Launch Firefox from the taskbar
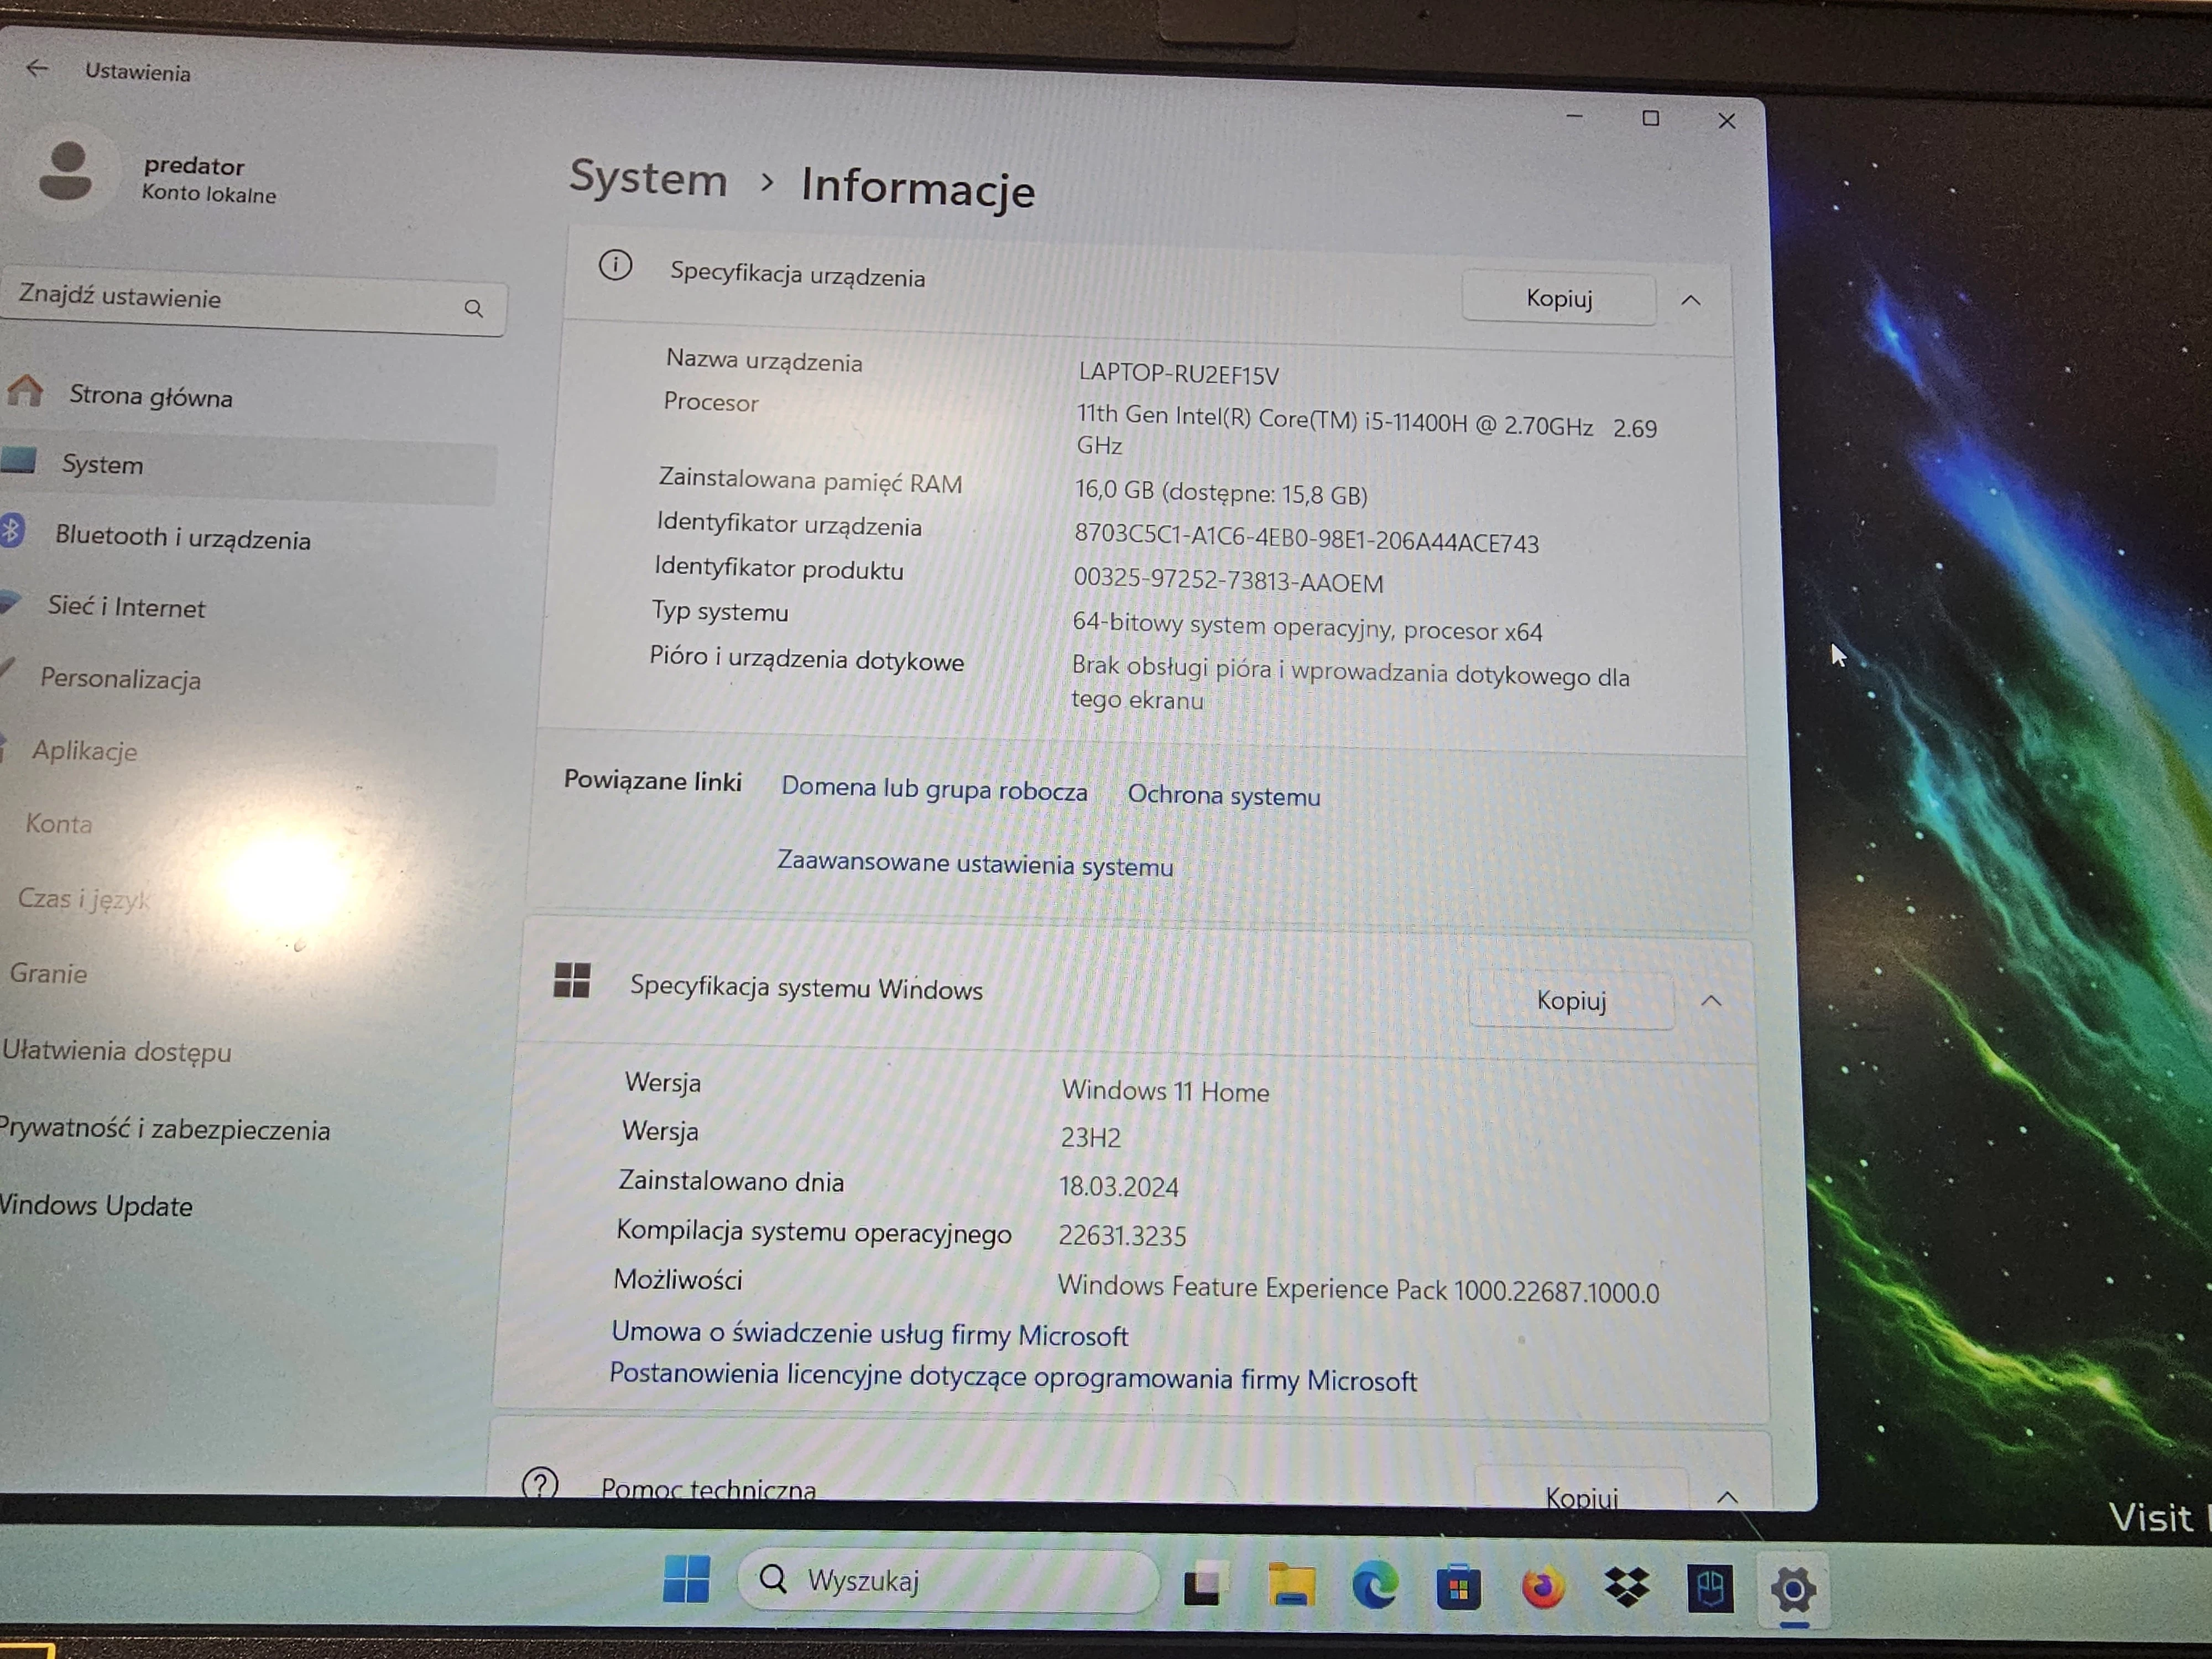 tap(1542, 1588)
